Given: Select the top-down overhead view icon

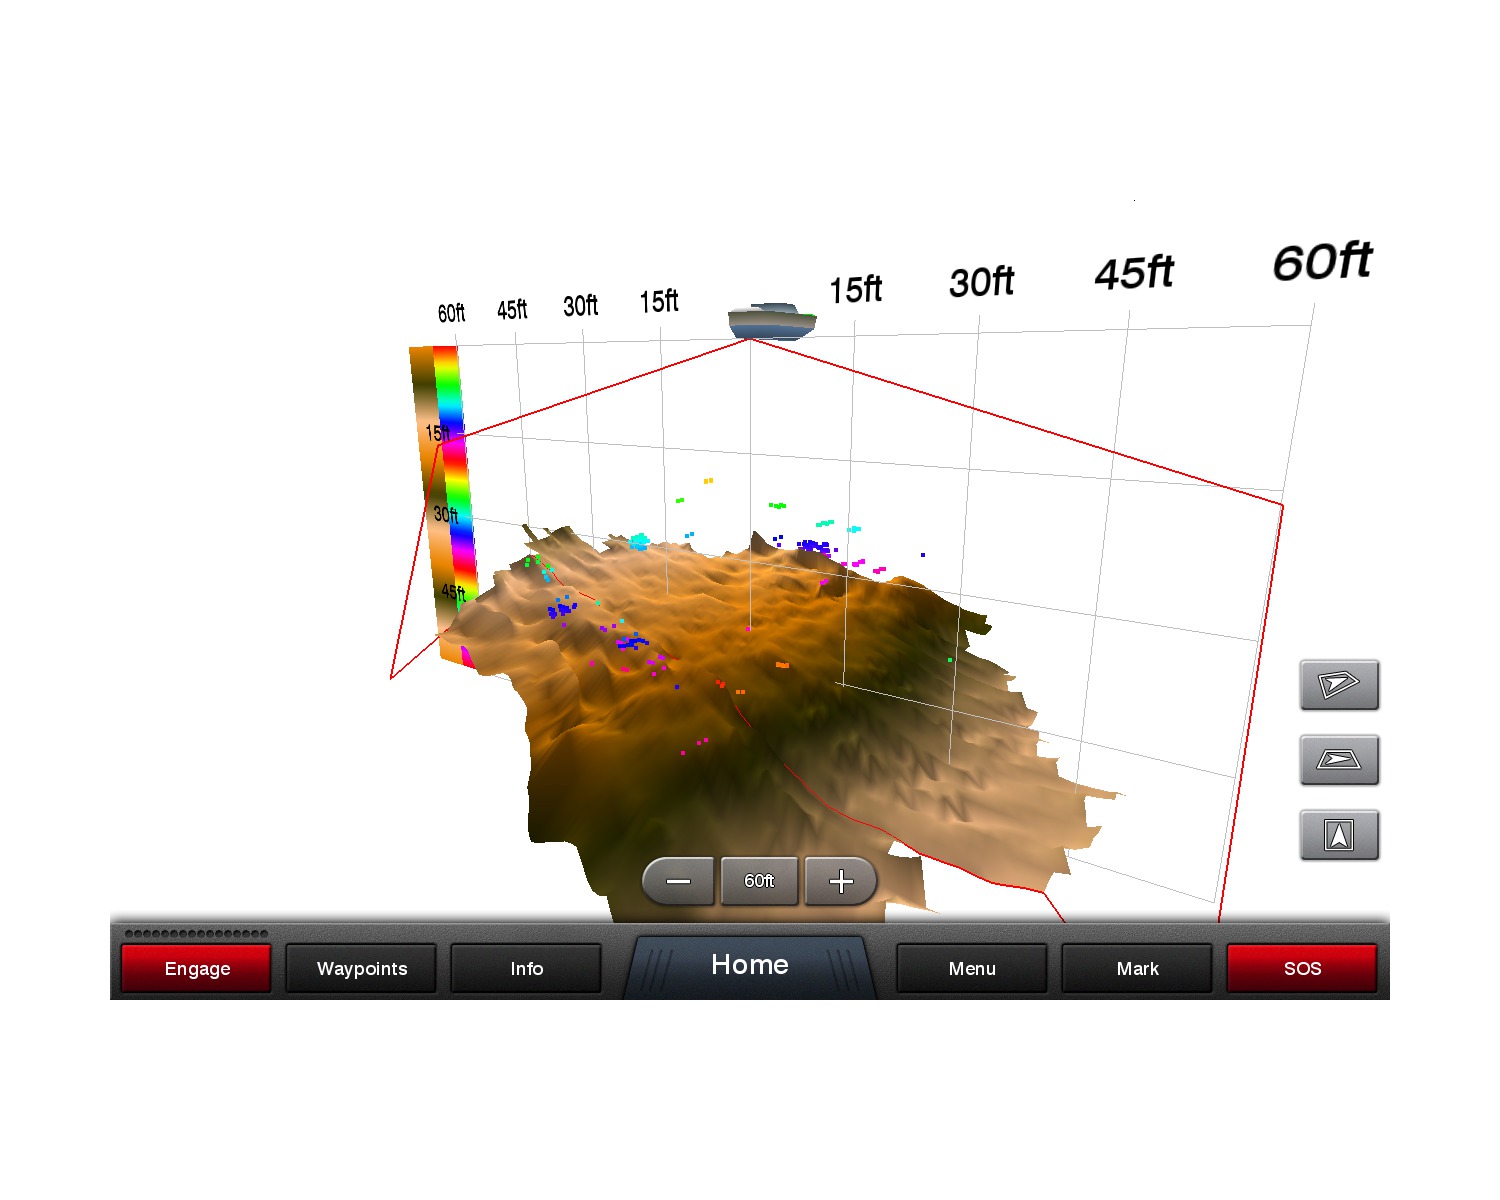Looking at the screenshot, I should pos(1339,835).
